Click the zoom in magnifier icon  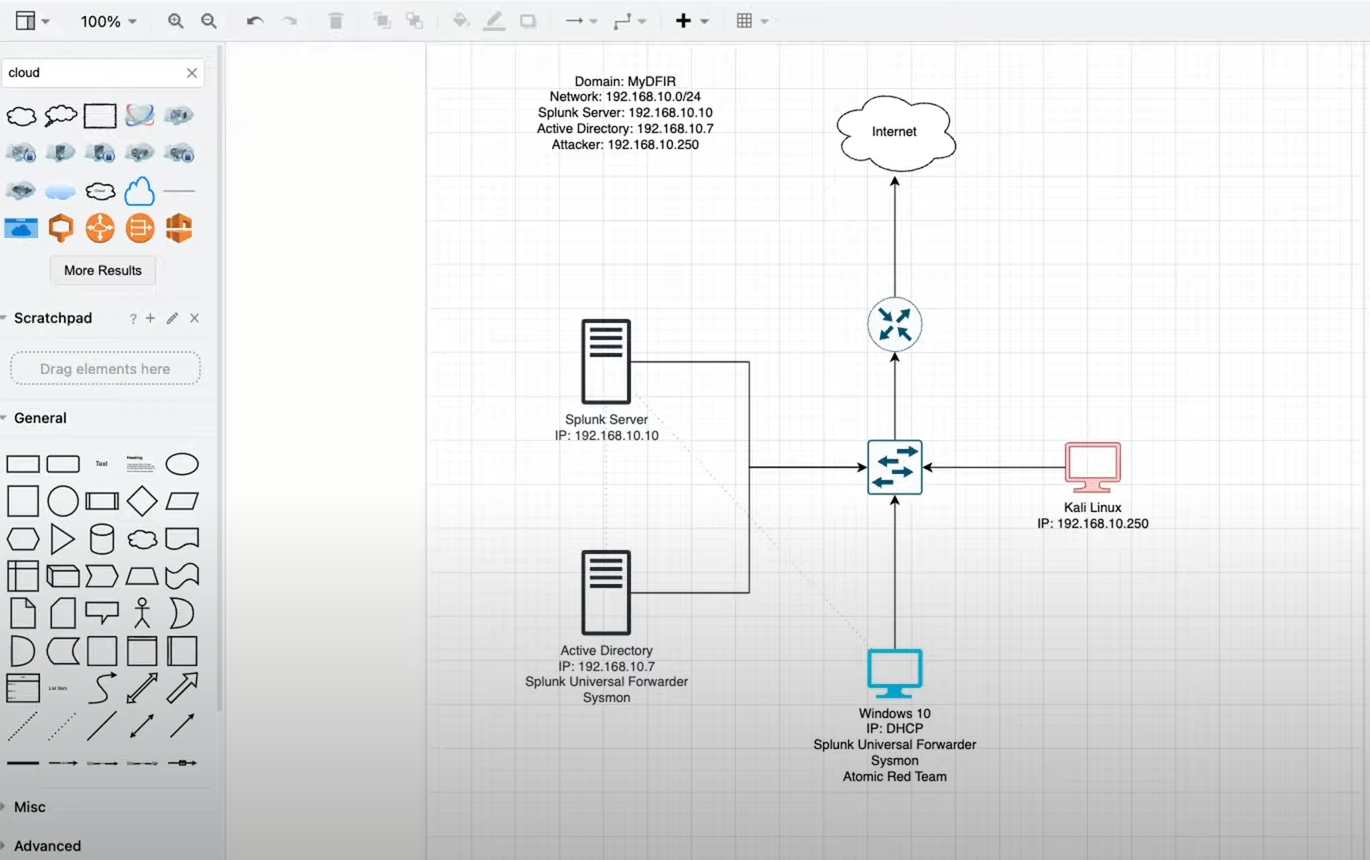pyautogui.click(x=176, y=21)
